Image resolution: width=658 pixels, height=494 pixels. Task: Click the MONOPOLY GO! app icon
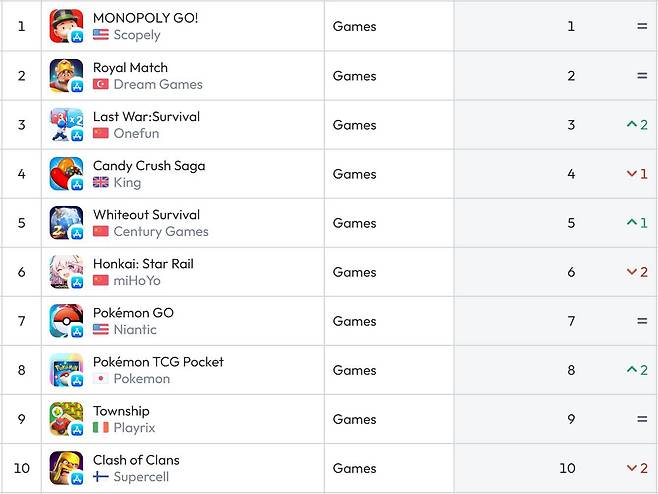click(x=66, y=26)
